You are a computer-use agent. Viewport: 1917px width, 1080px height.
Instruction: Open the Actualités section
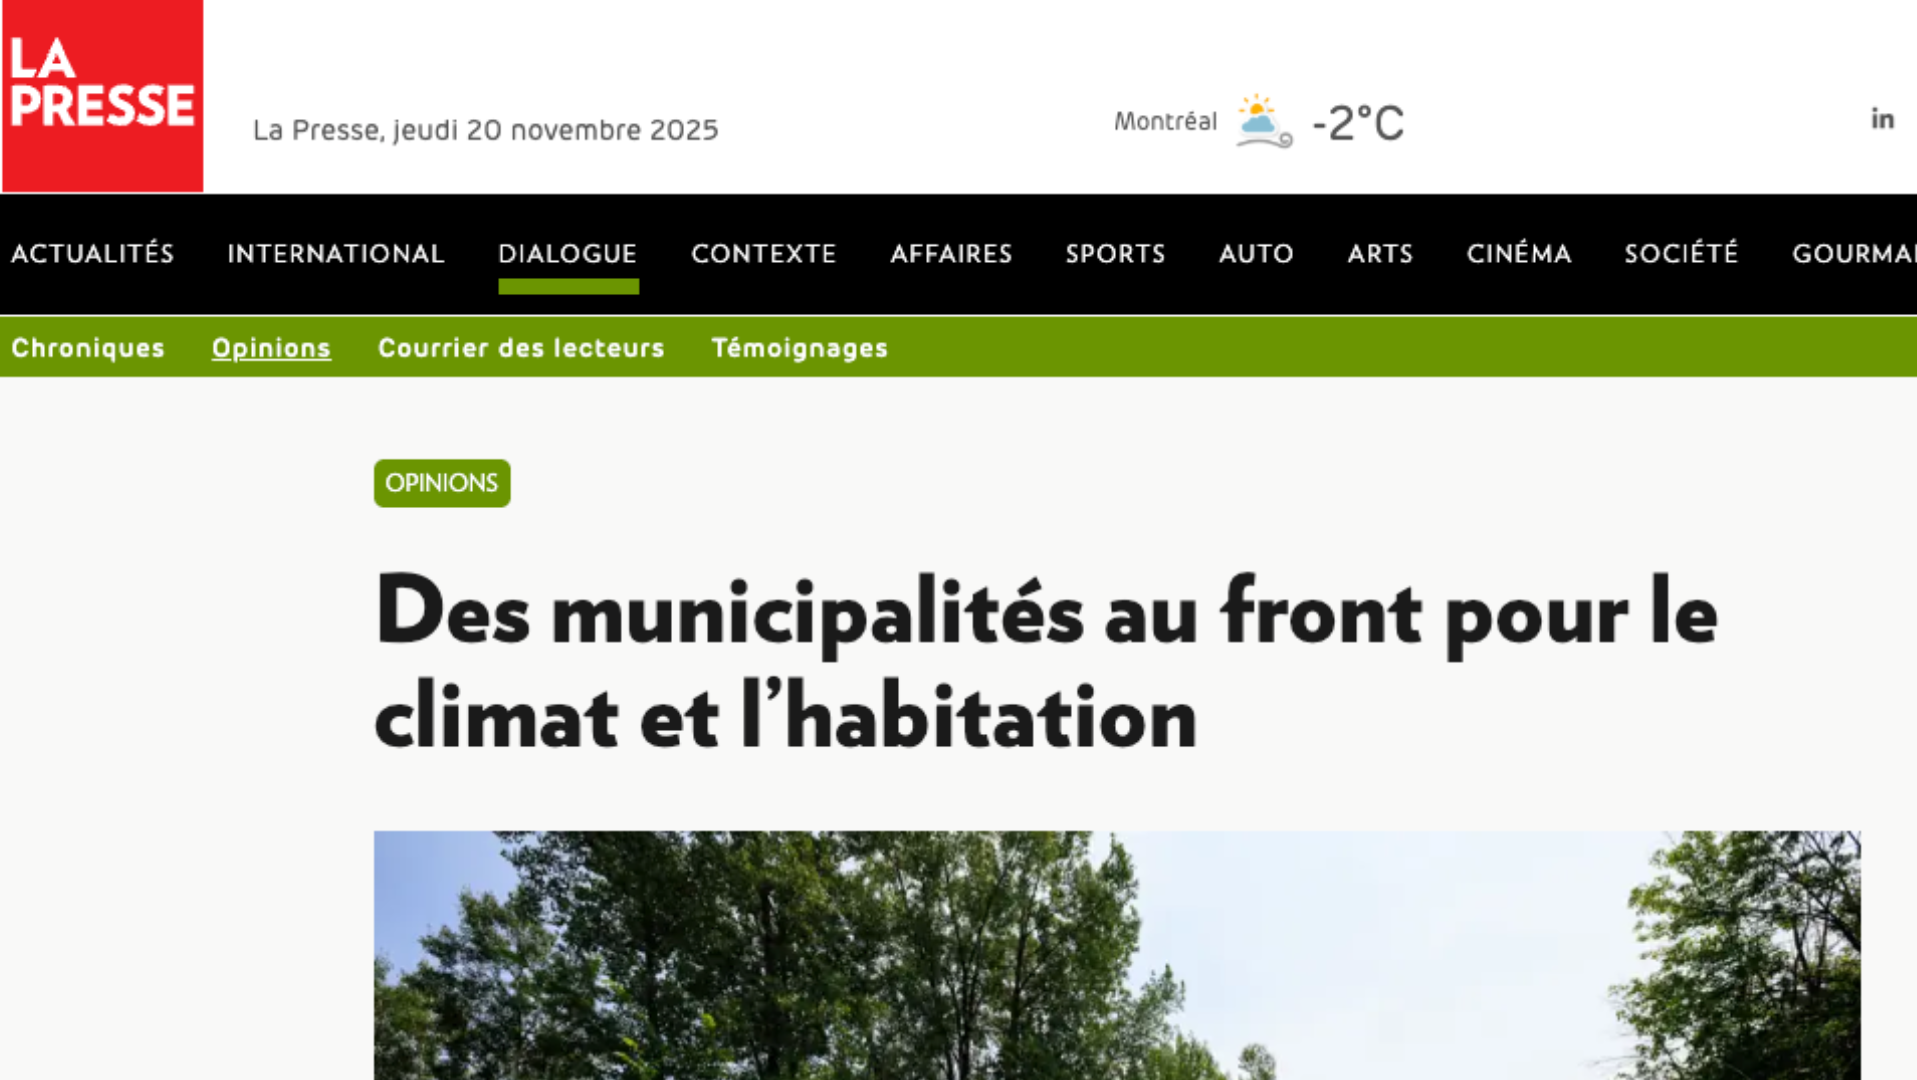pyautogui.click(x=93, y=253)
